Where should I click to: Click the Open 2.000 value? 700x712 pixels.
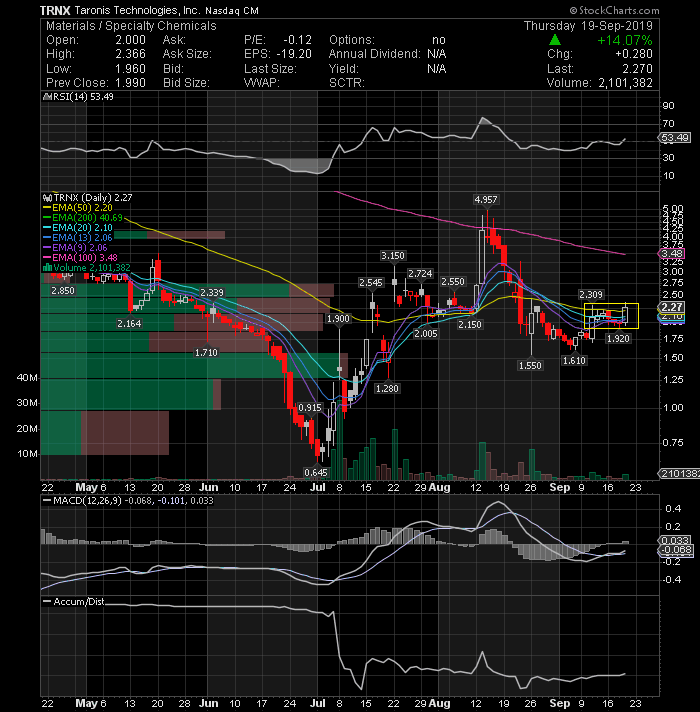(x=130, y=40)
